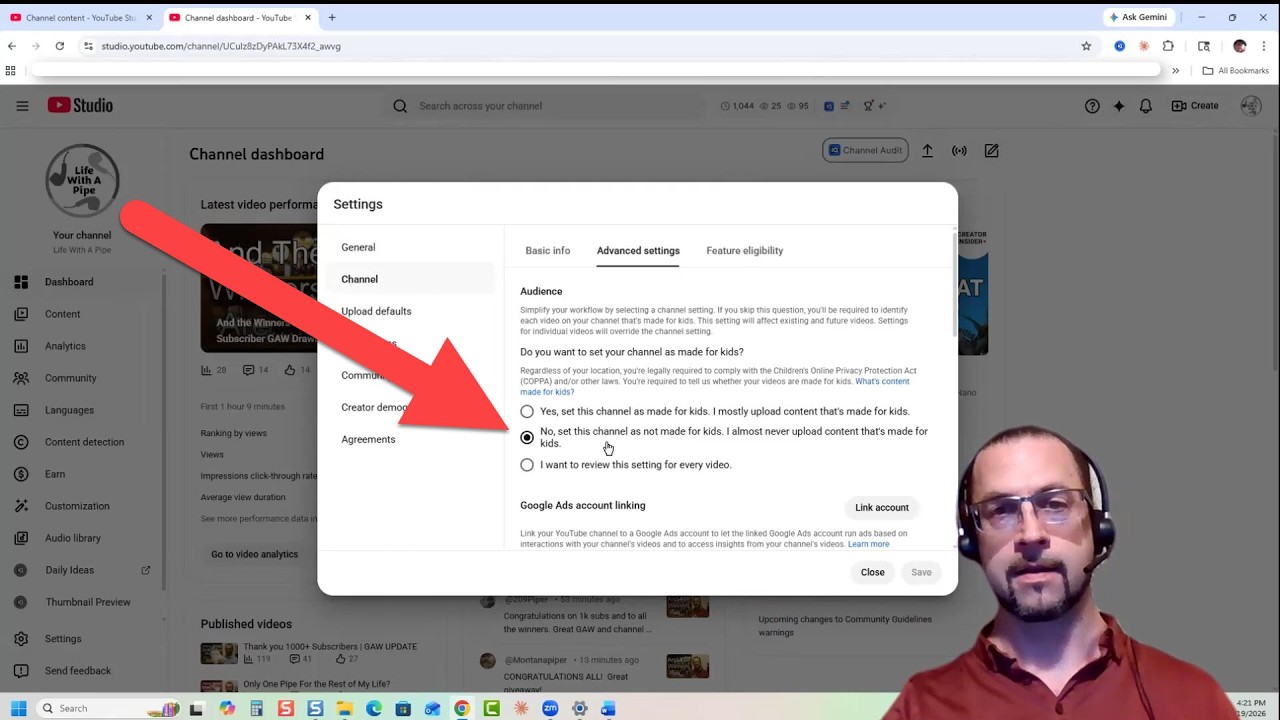Image resolution: width=1280 pixels, height=720 pixels.
Task: Open Learn more about Google Ads linking
Action: tap(868, 544)
